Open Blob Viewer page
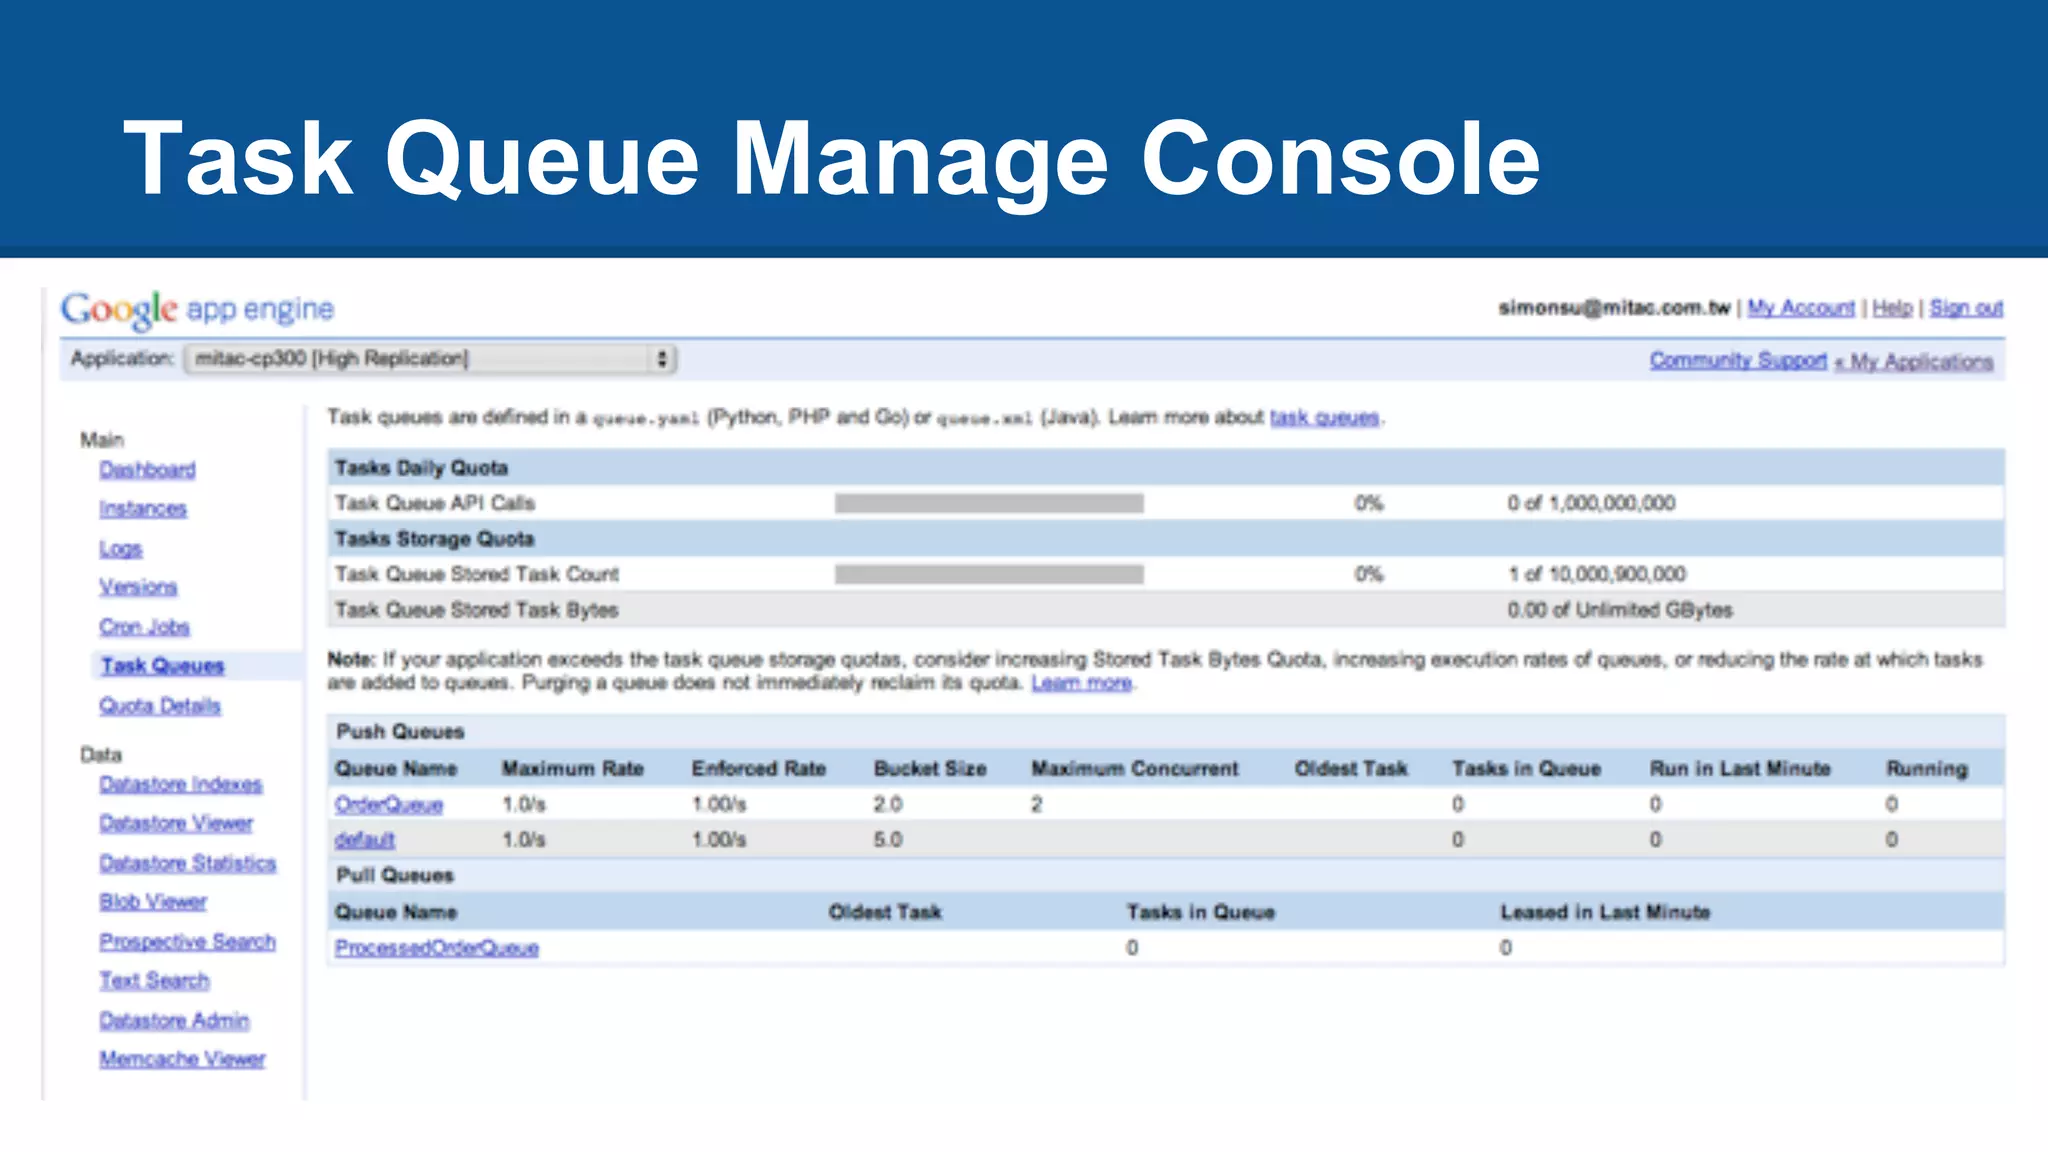Viewport: 2048px width, 1152px height. coord(153,901)
